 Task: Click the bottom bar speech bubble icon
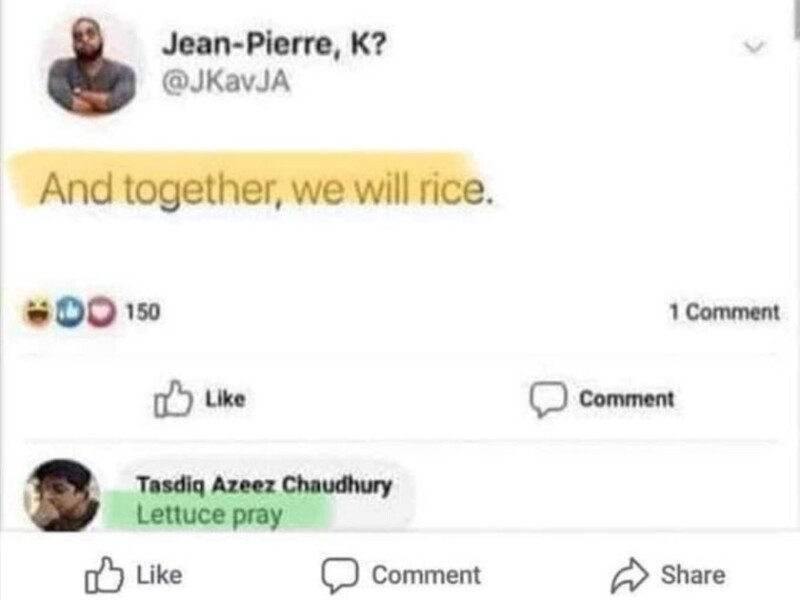point(341,575)
